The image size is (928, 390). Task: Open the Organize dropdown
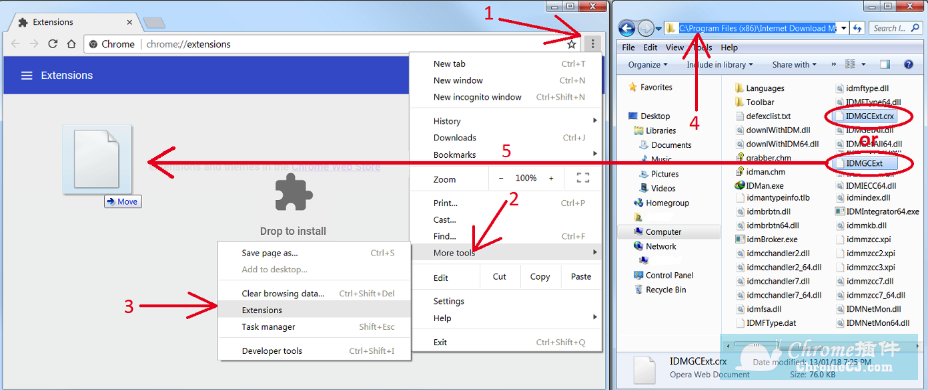coord(647,65)
